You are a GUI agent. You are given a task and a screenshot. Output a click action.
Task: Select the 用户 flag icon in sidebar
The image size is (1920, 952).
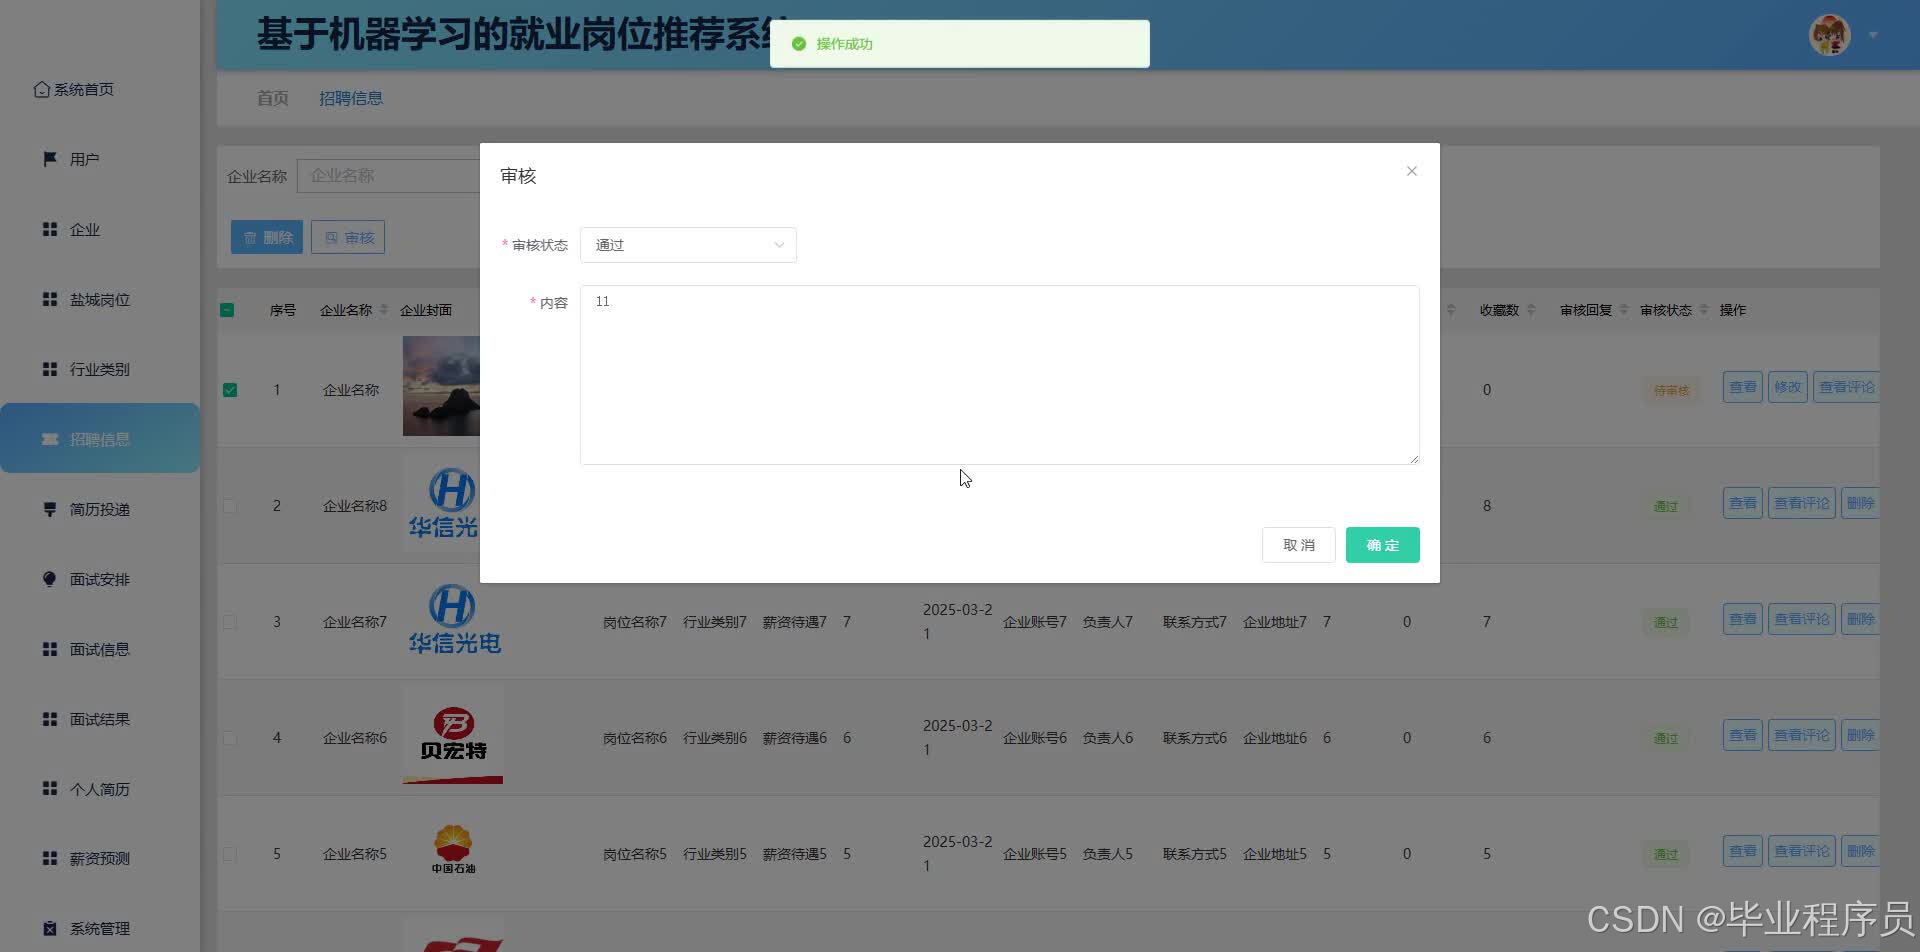50,158
